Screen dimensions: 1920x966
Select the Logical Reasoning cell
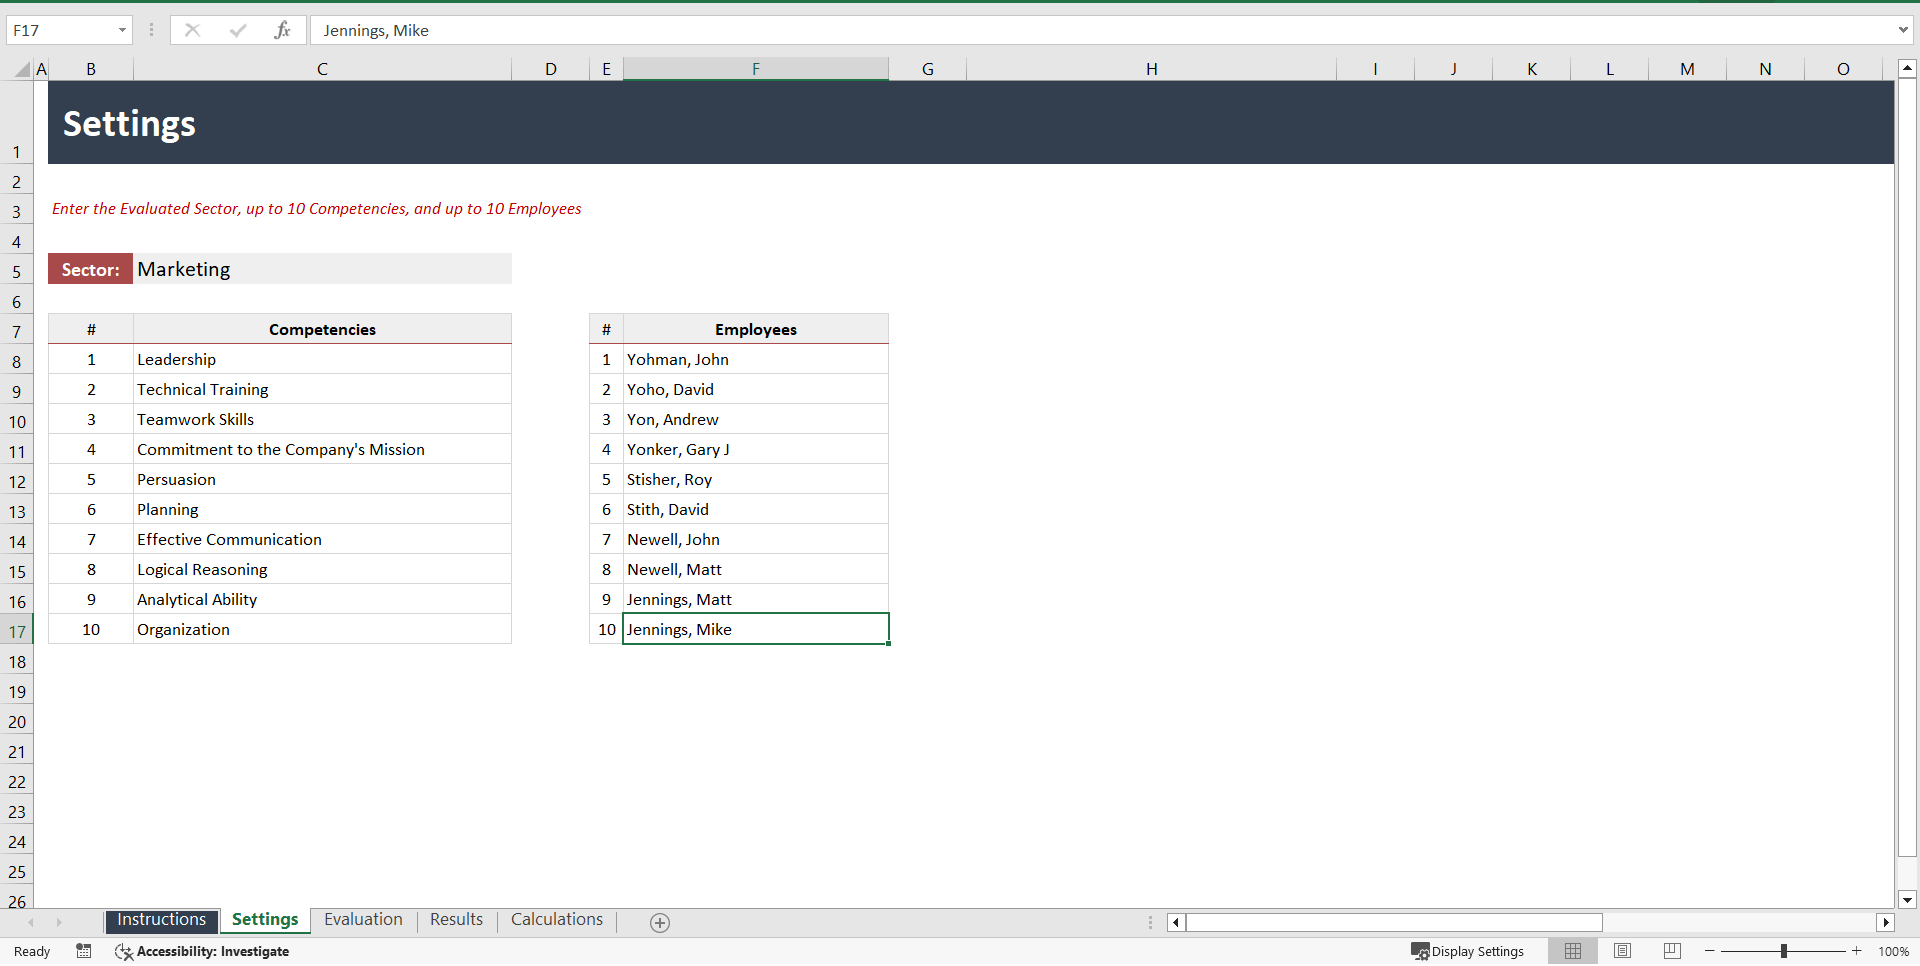pyautogui.click(x=322, y=569)
